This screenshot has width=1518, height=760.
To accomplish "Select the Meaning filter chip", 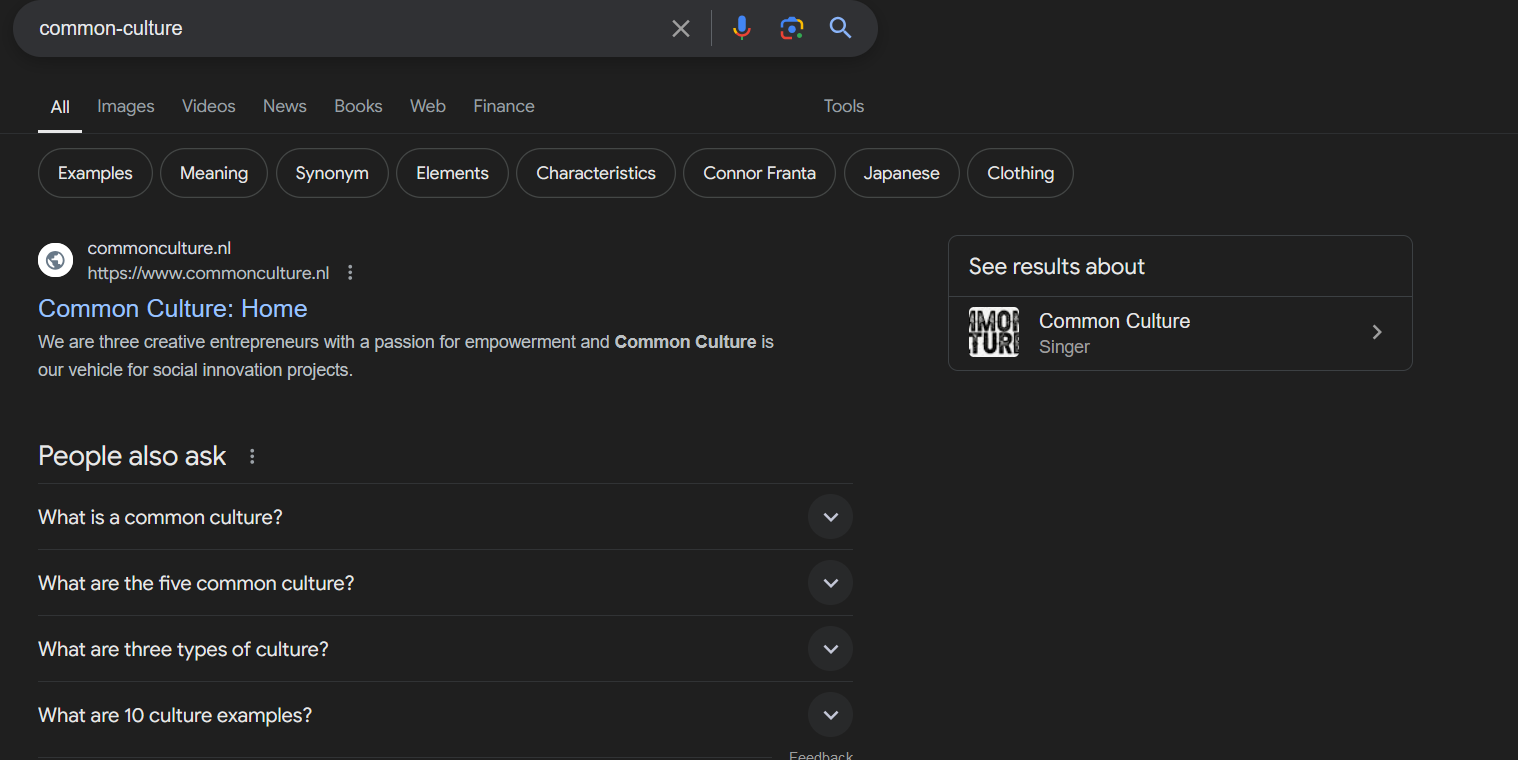I will pos(214,173).
